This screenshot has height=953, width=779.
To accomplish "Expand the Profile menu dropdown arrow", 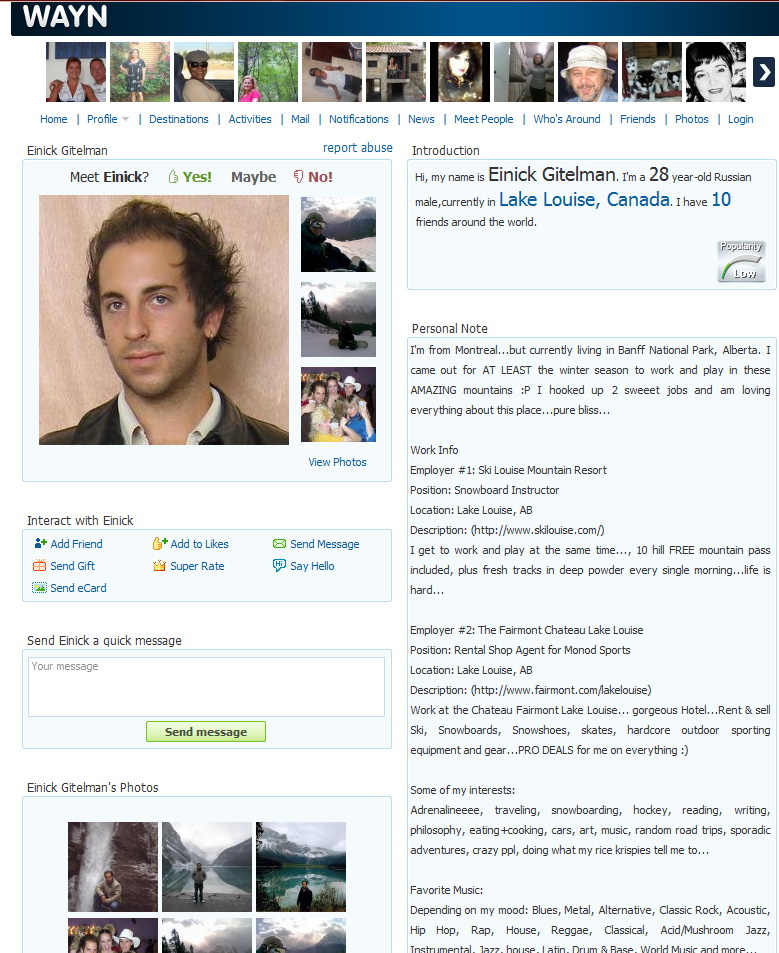I will pyautogui.click(x=125, y=119).
